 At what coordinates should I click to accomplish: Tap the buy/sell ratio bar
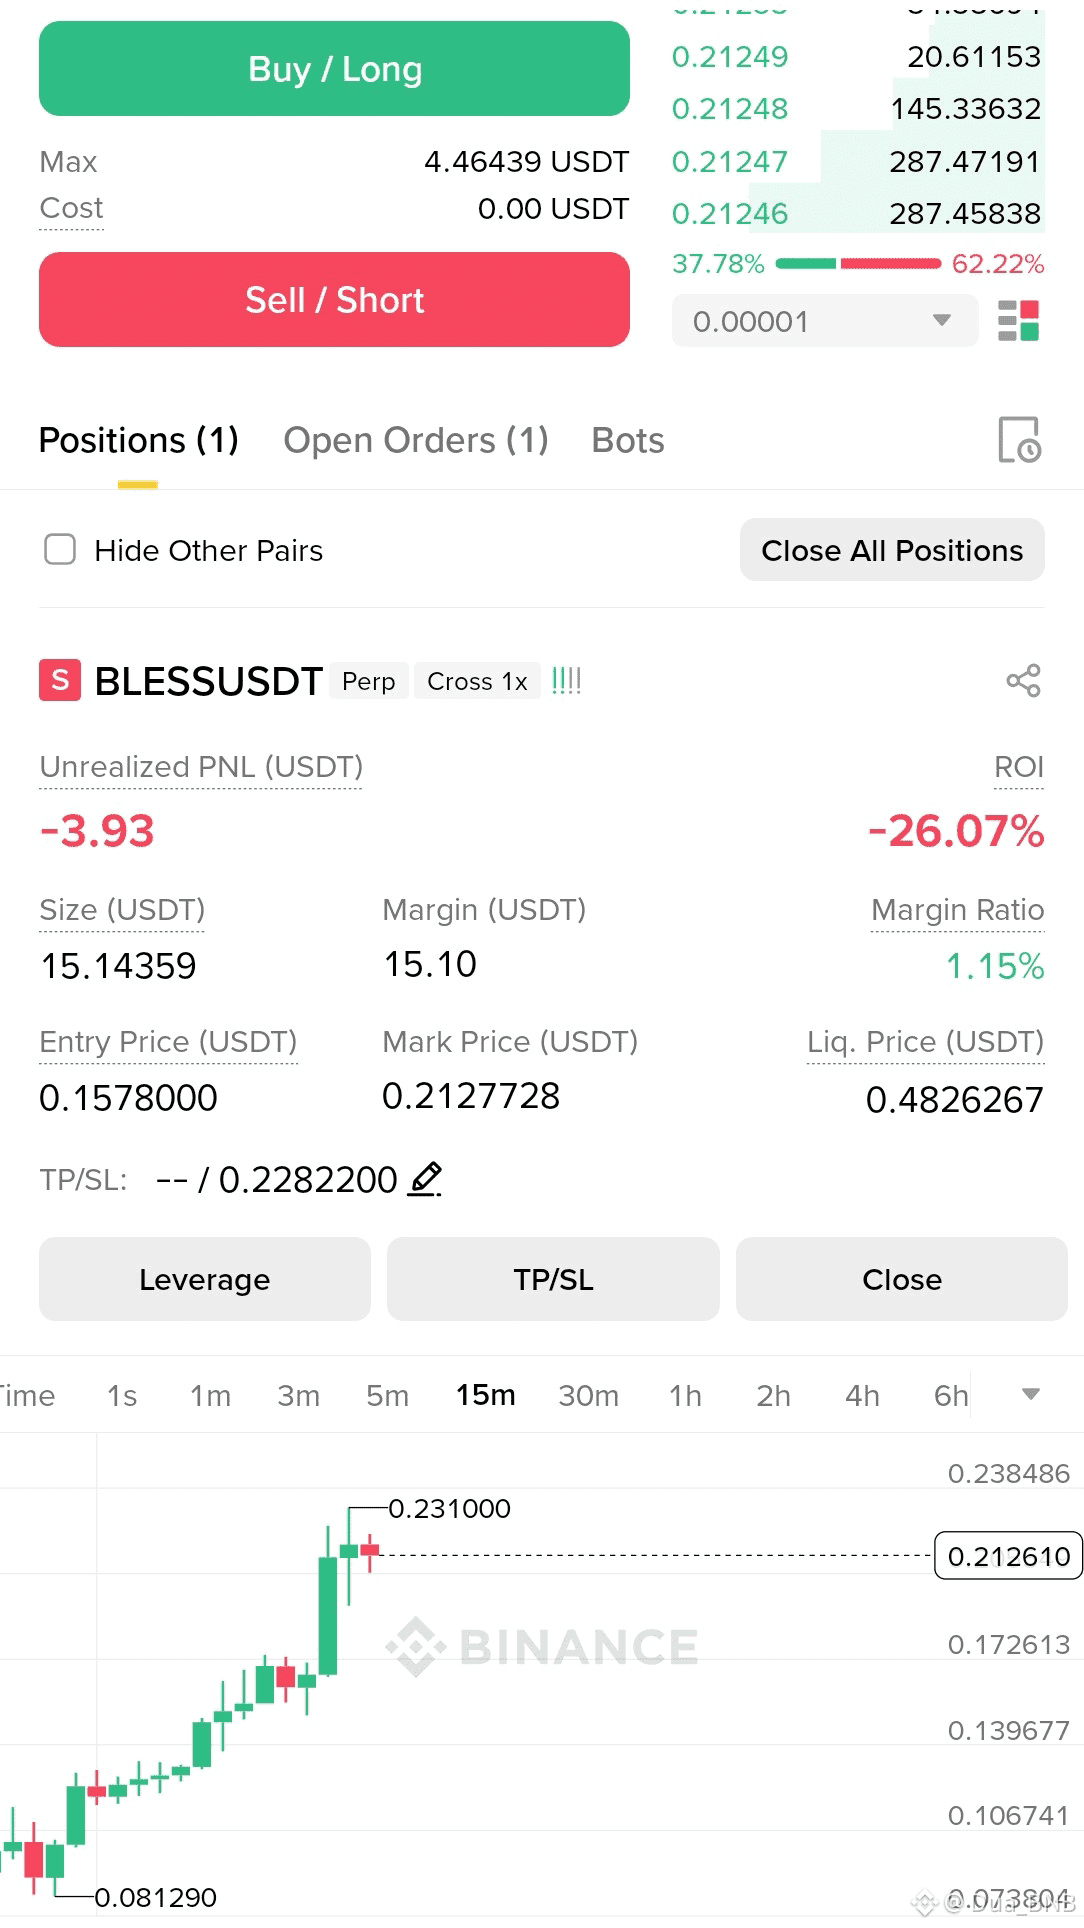(858, 264)
